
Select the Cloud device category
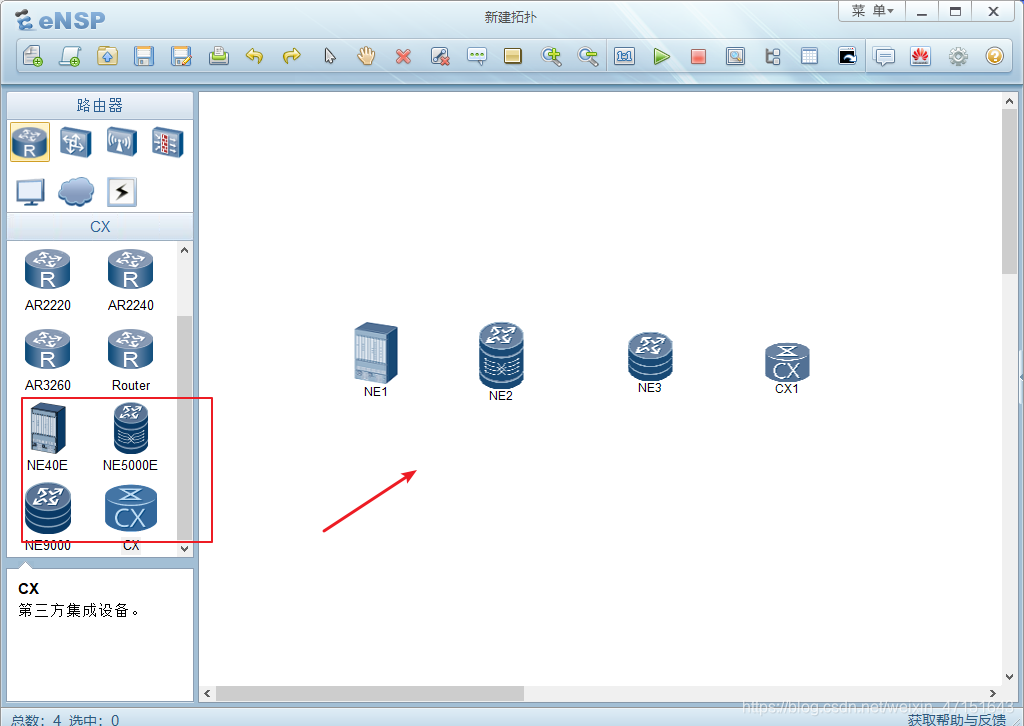76,192
